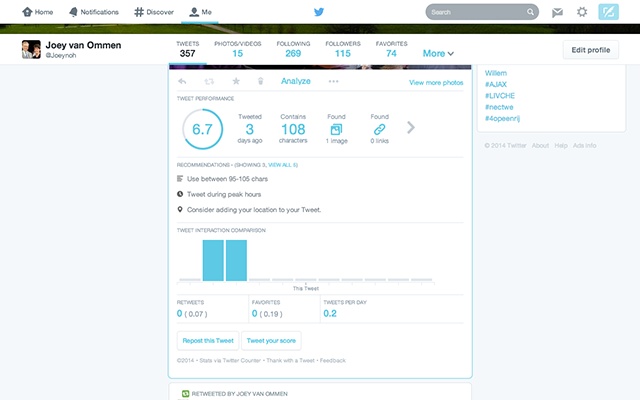Open the tweet's more options dots
The image size is (640, 400).
pyautogui.click(x=333, y=81)
